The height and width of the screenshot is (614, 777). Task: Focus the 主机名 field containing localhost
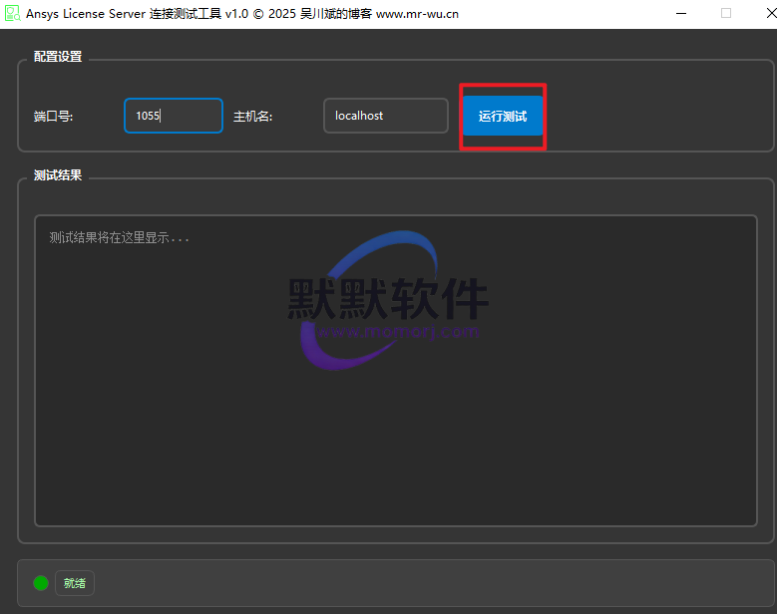point(385,116)
